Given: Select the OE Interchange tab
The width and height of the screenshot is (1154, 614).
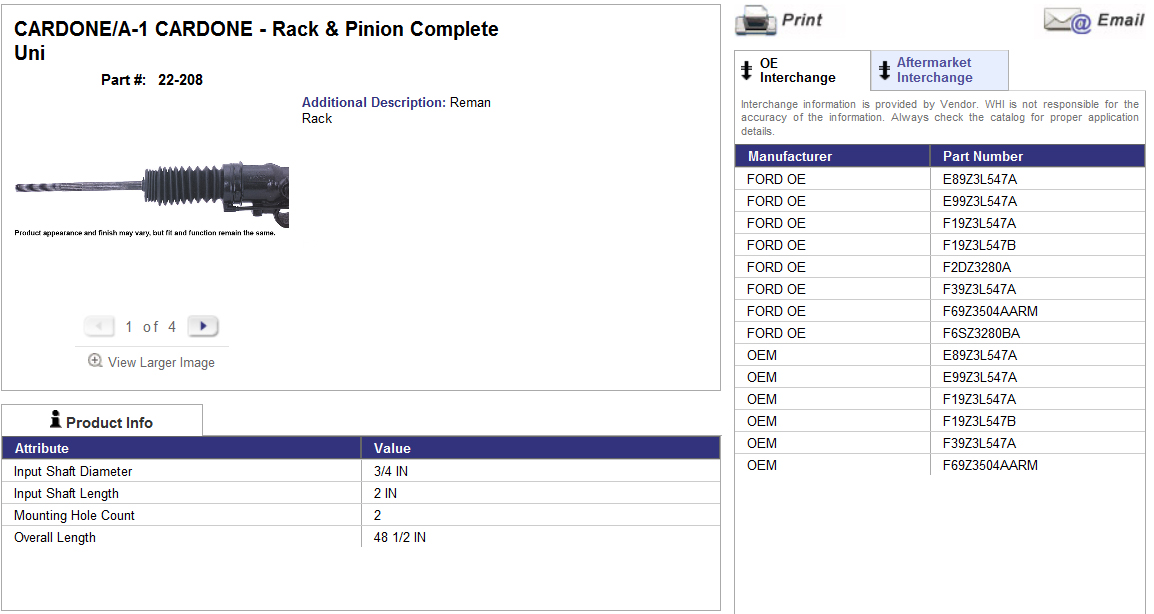Looking at the screenshot, I should pos(797,70).
